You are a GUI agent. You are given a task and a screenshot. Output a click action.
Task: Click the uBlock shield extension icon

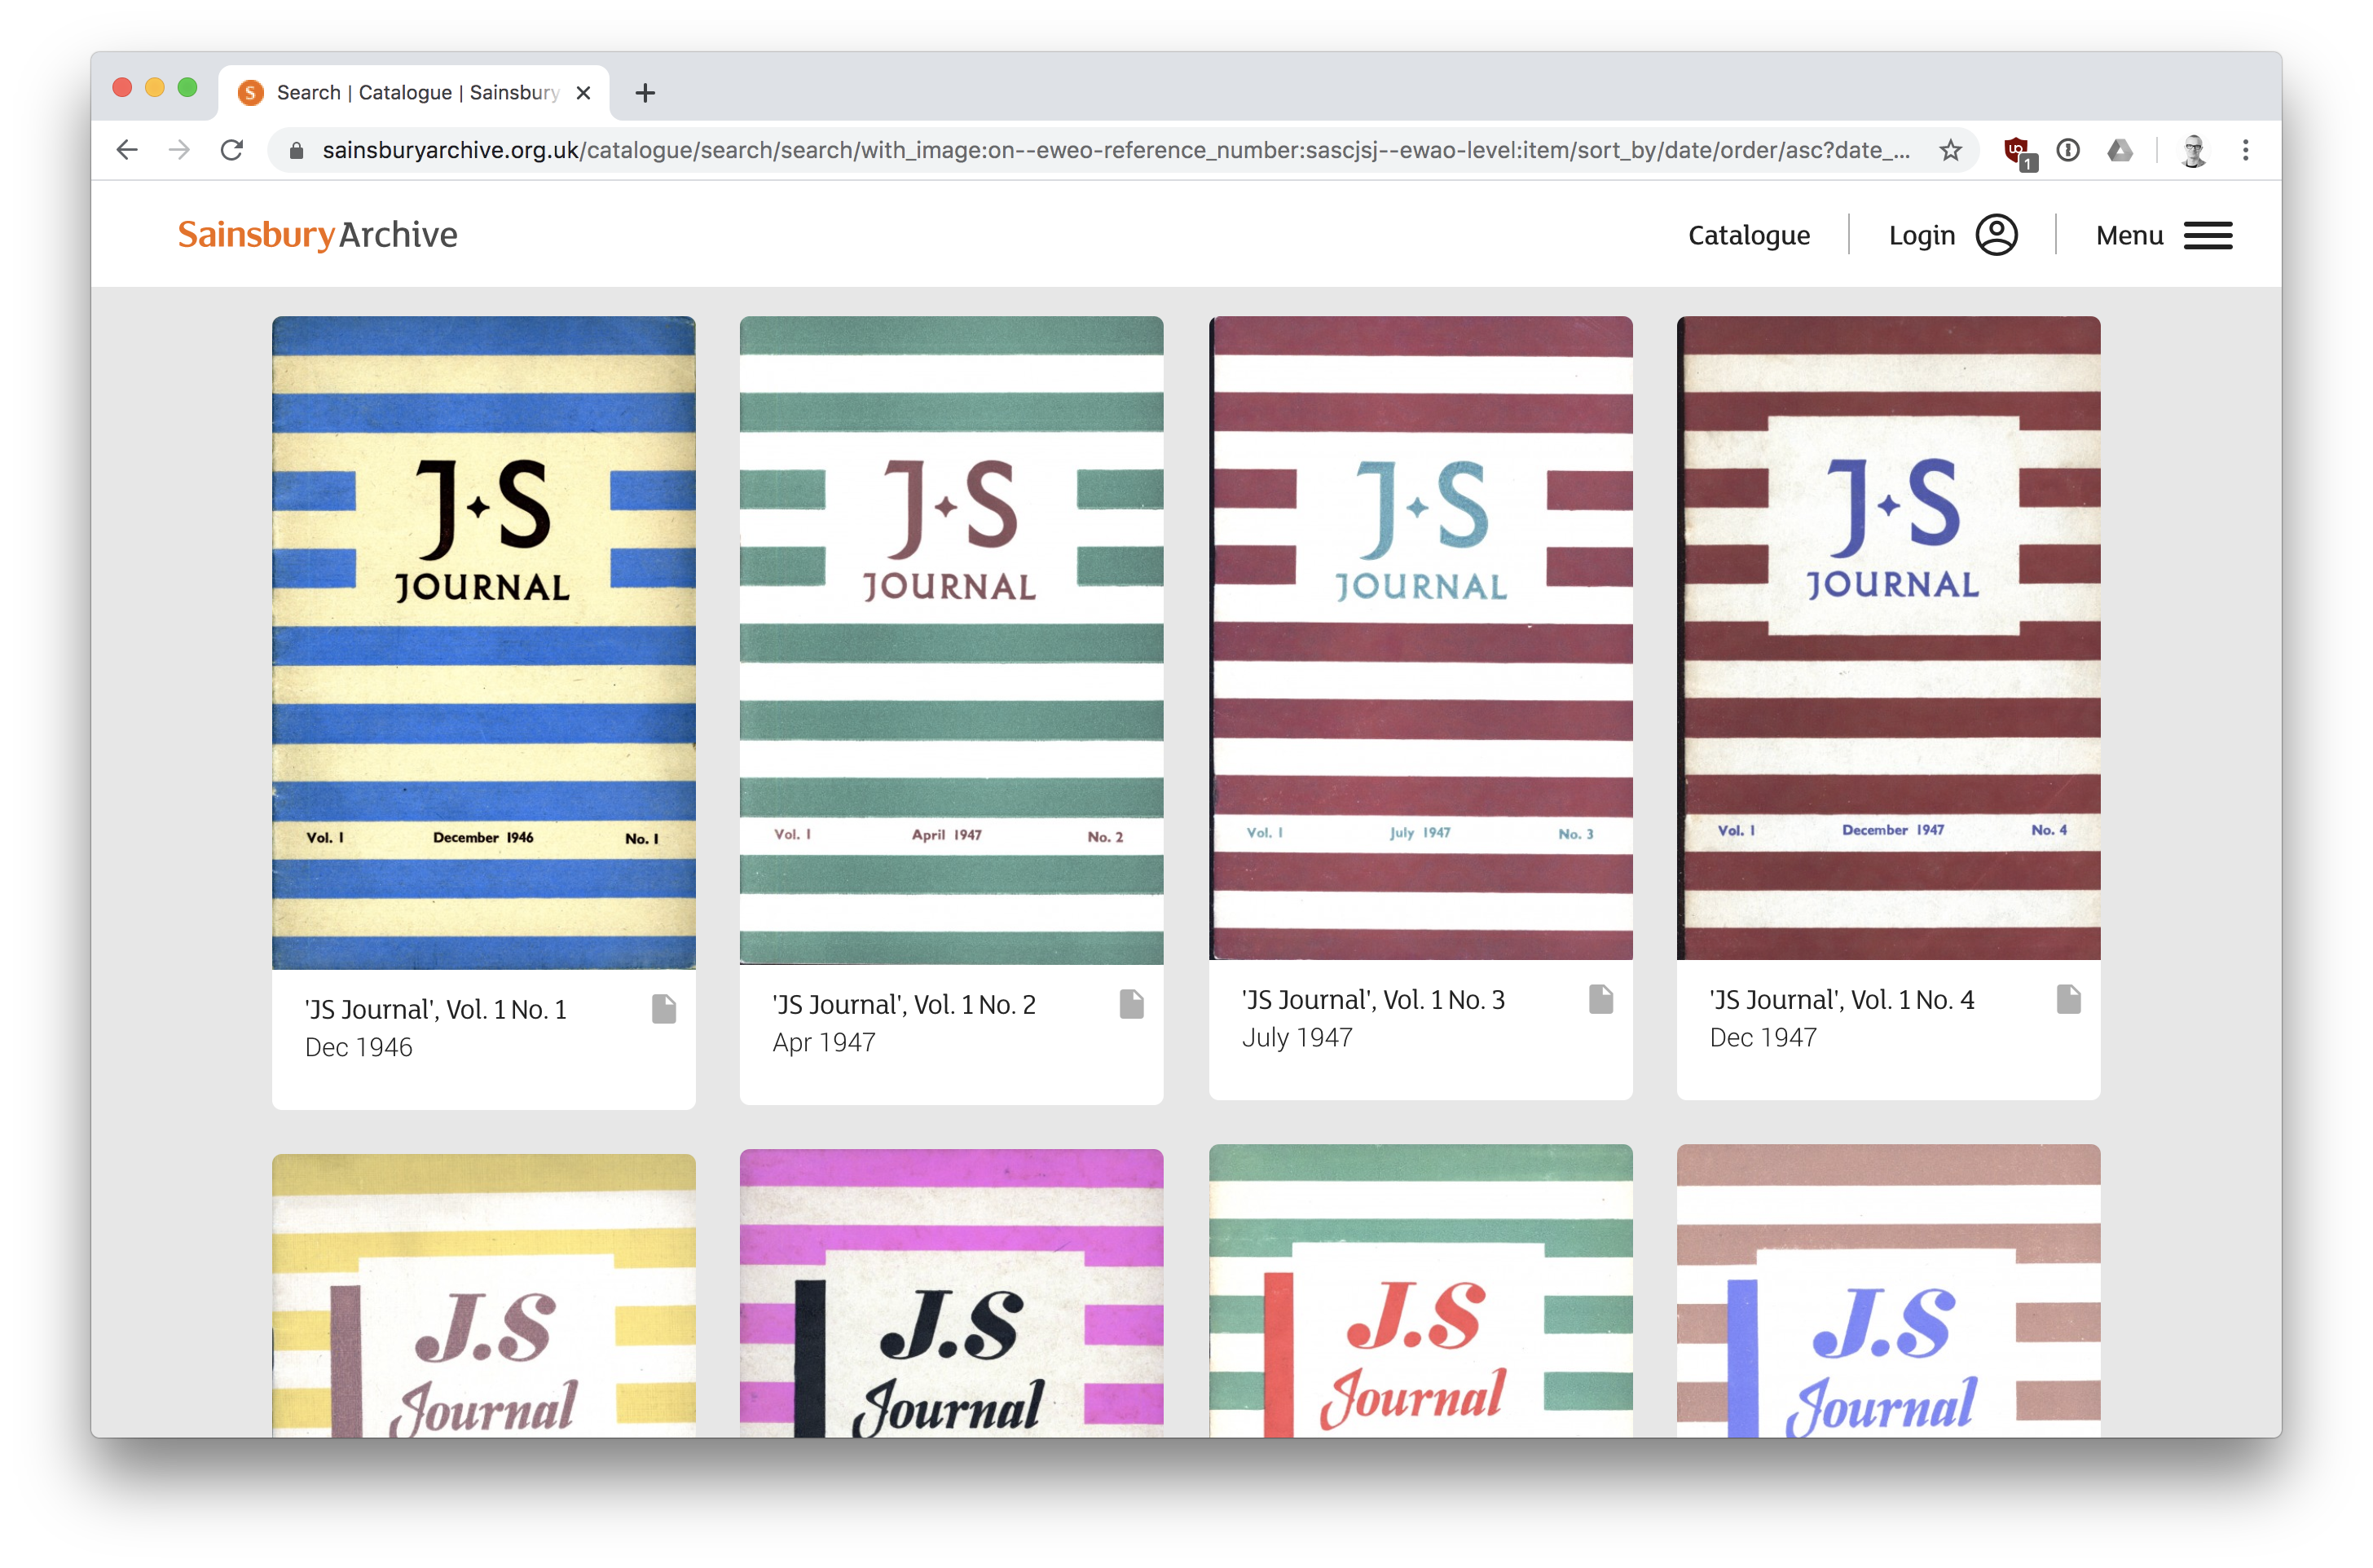point(2017,151)
